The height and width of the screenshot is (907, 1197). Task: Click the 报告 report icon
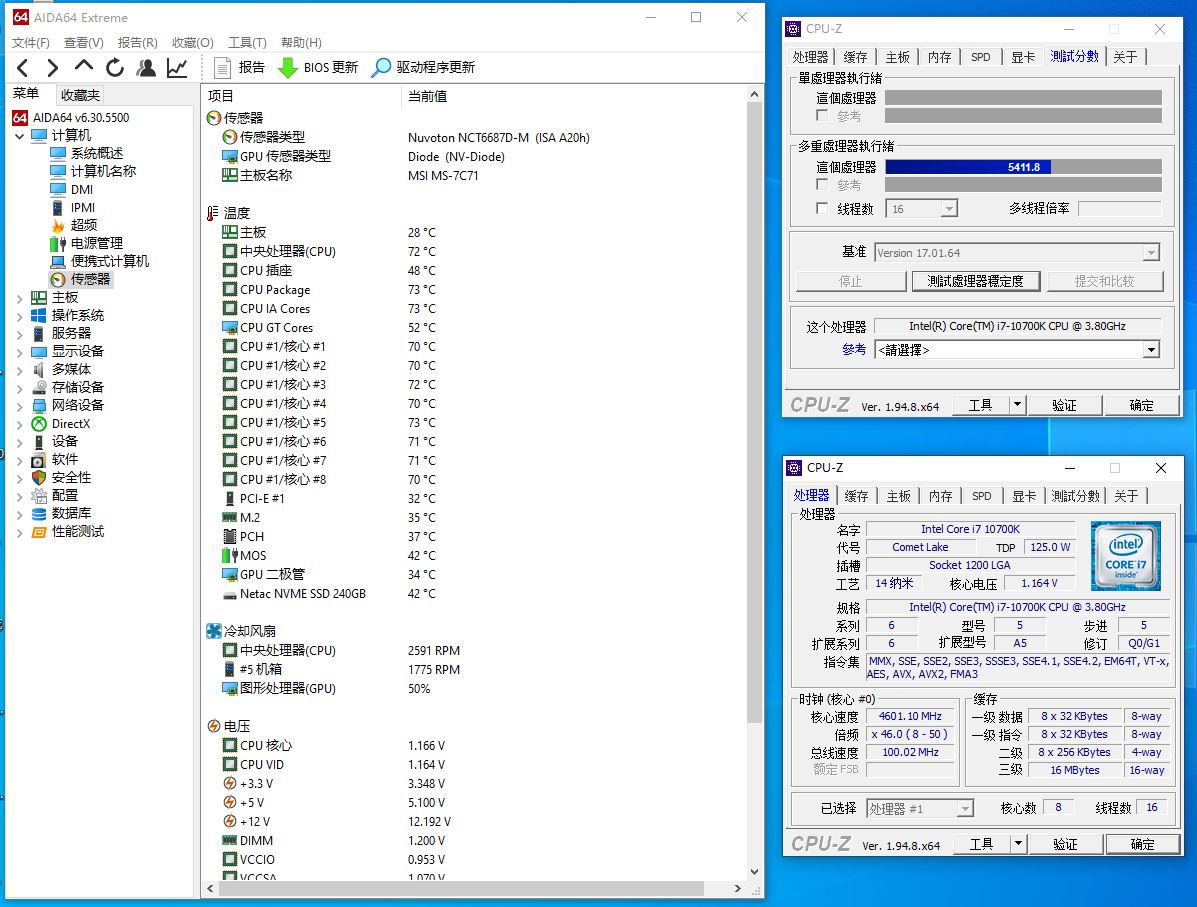(223, 68)
